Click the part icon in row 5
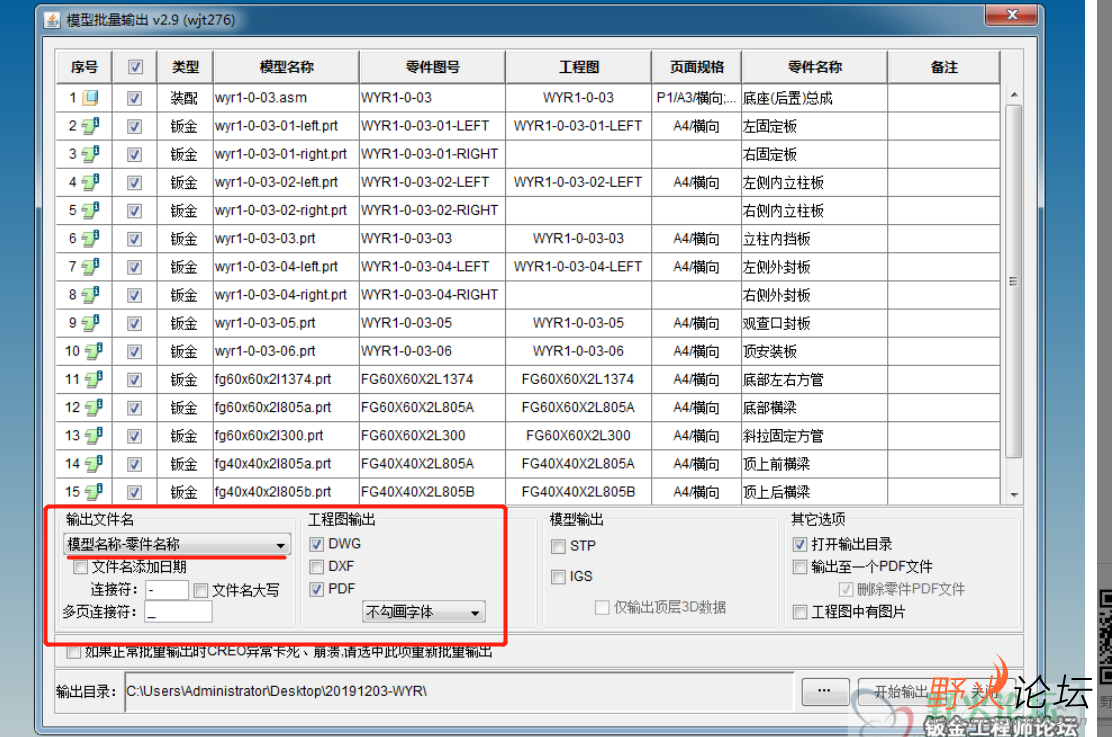Image resolution: width=1112 pixels, height=737 pixels. click(x=91, y=211)
